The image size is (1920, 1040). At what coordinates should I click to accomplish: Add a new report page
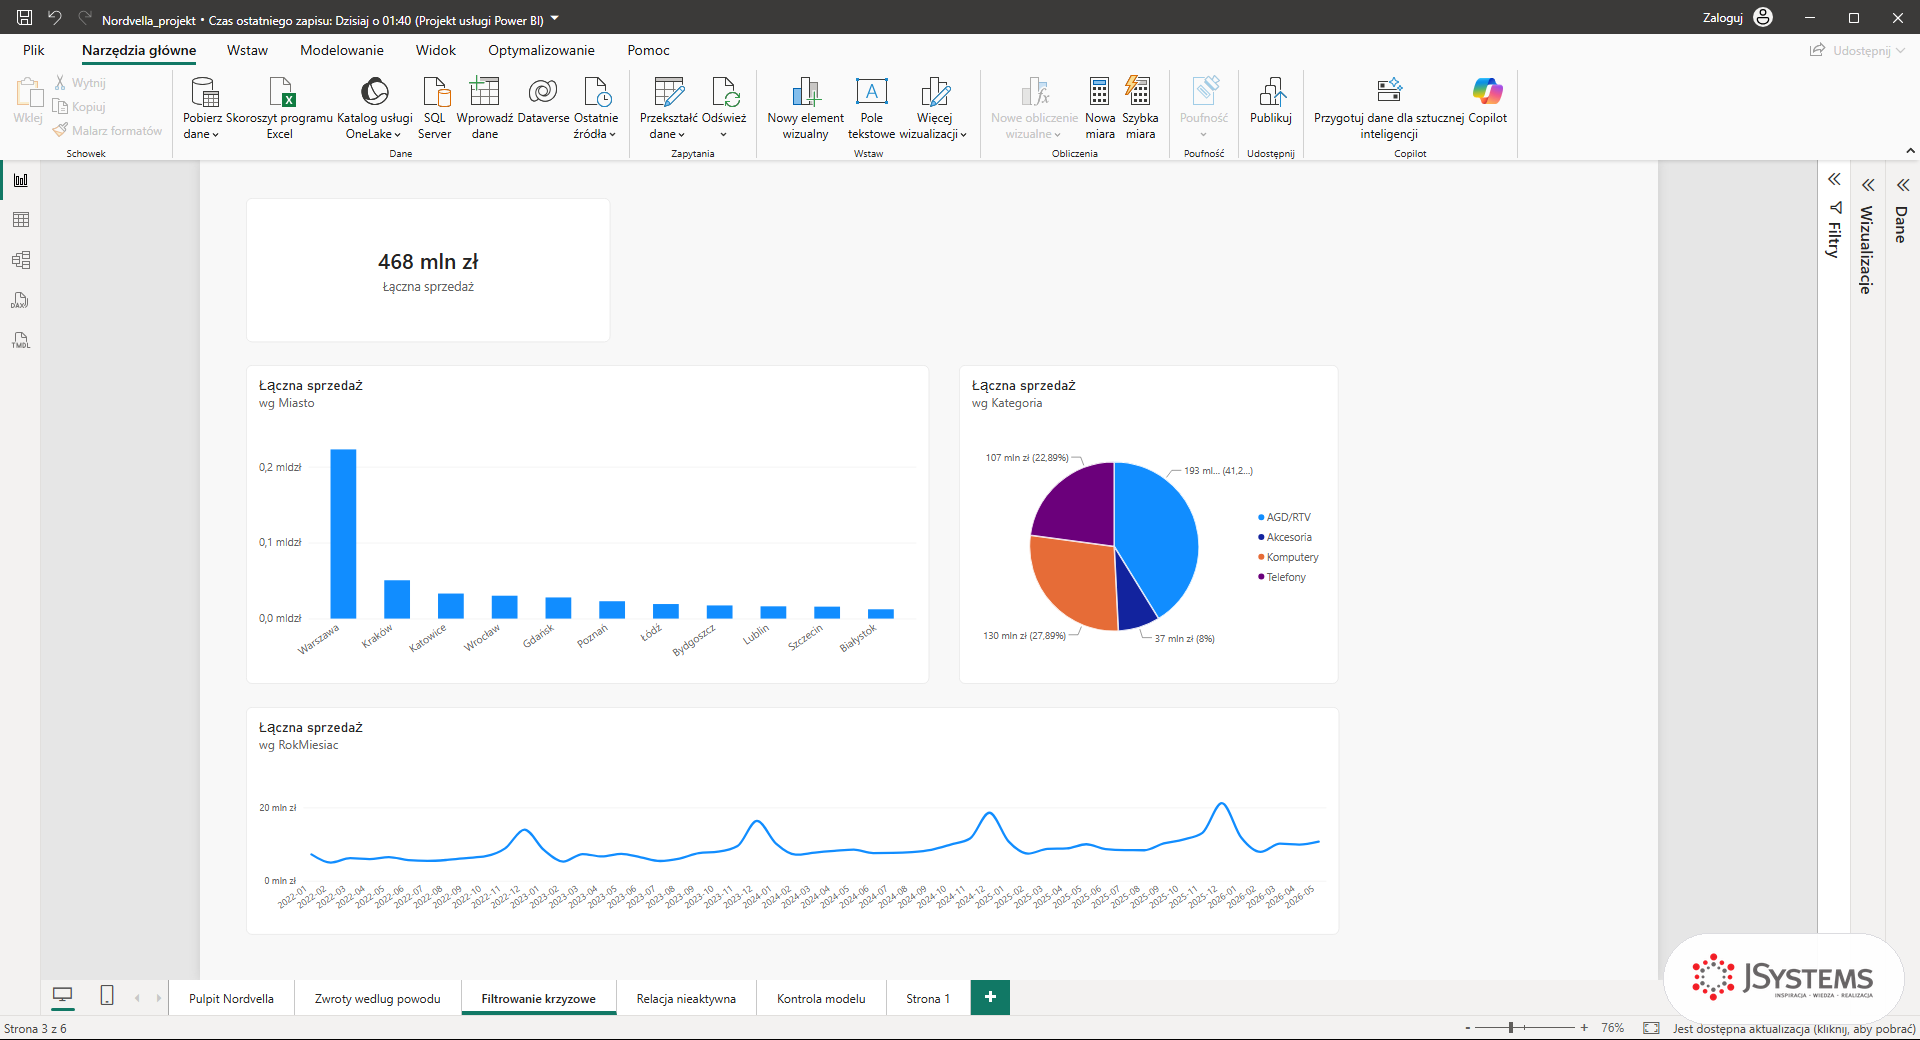click(990, 997)
